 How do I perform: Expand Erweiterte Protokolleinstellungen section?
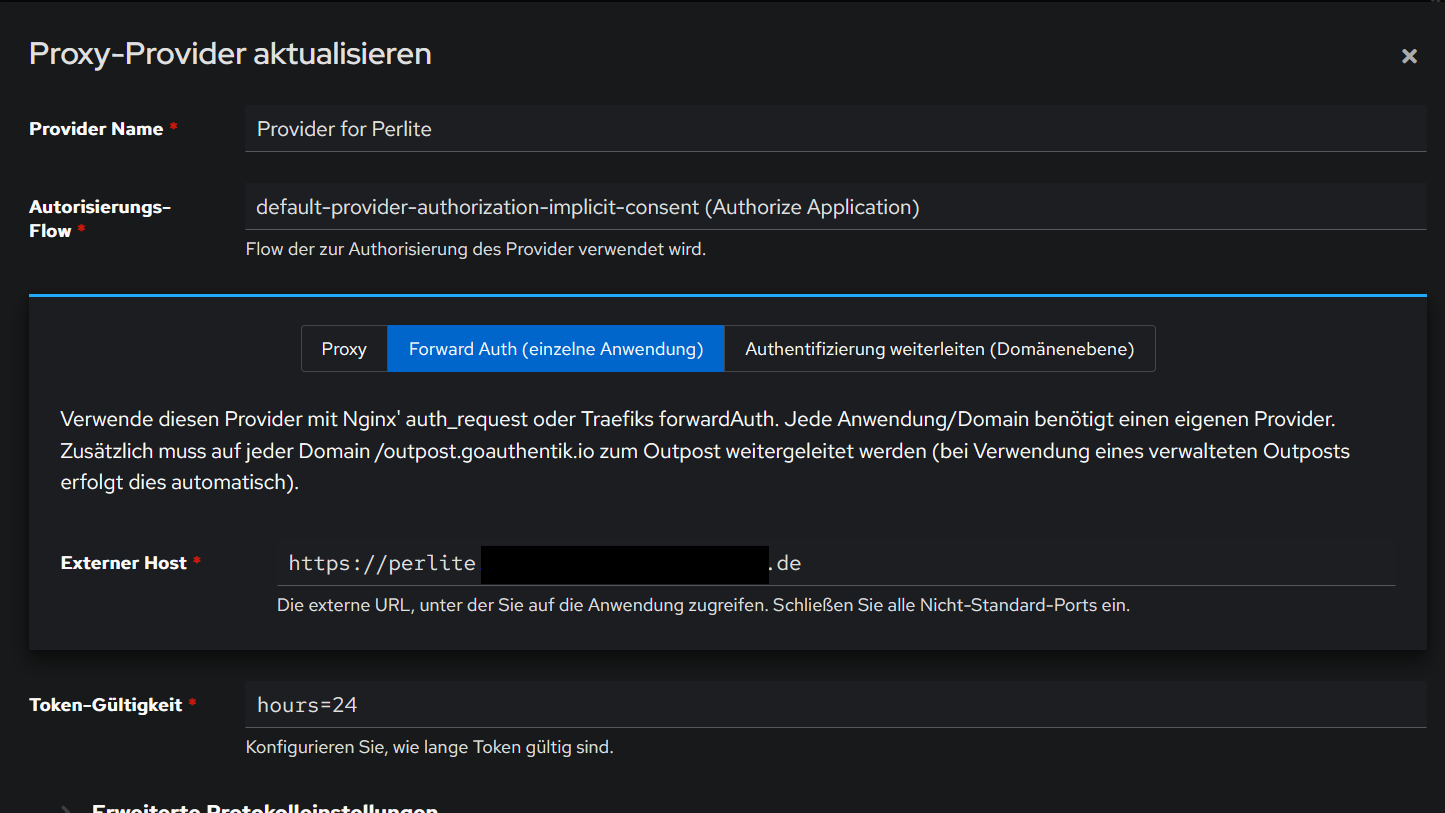(x=265, y=808)
